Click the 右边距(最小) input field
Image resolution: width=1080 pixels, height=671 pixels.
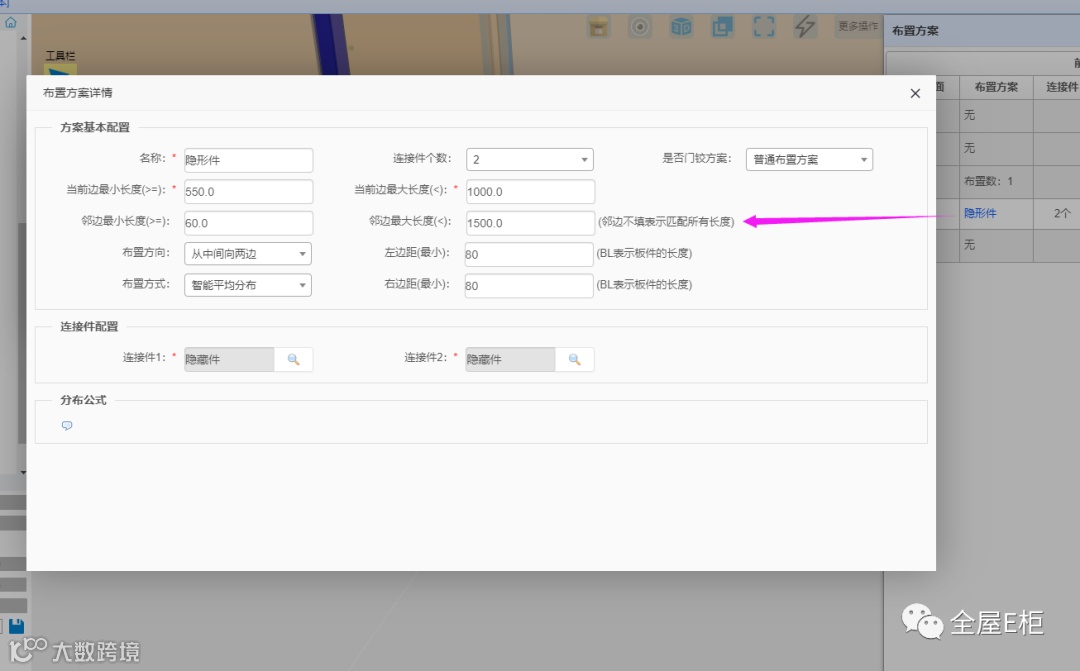[x=529, y=286]
